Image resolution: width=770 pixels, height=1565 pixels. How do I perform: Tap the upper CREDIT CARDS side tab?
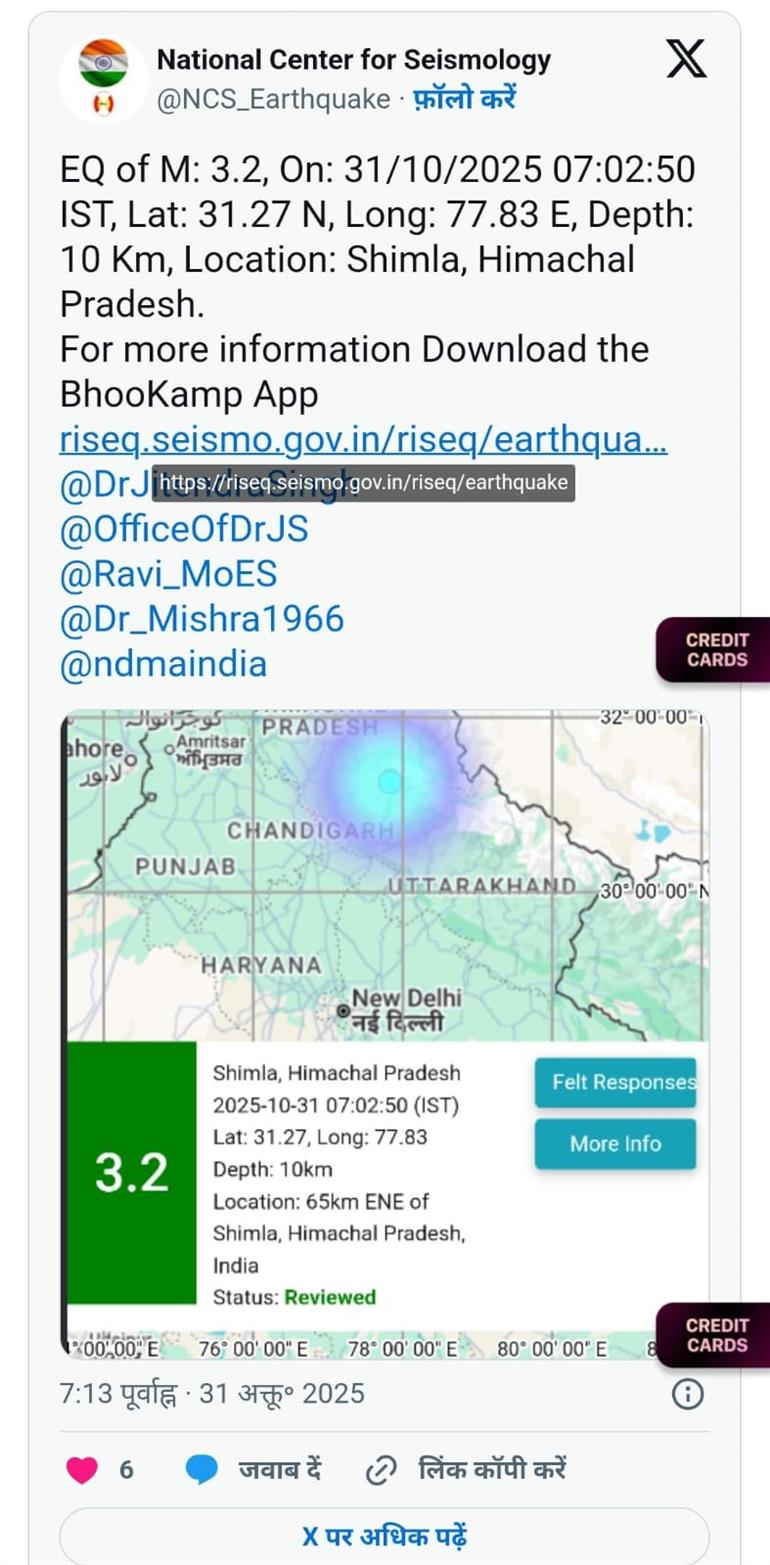(716, 651)
